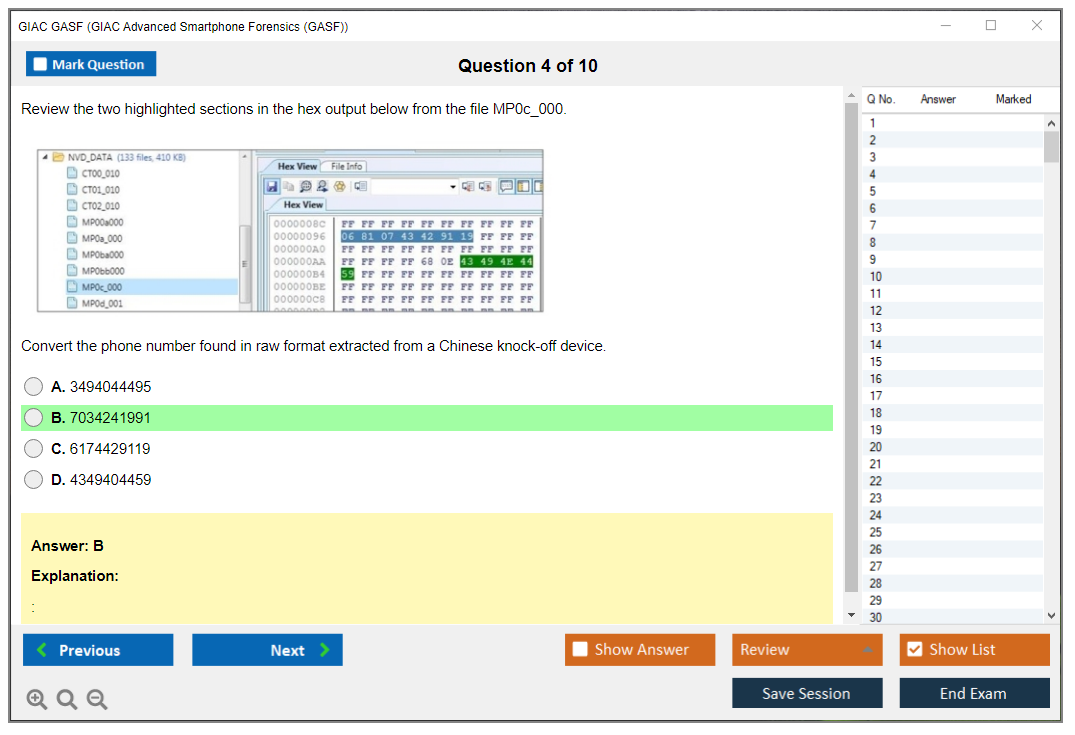Click the Save Session button
Viewport: 1075px width, 735px height.
pos(806,693)
